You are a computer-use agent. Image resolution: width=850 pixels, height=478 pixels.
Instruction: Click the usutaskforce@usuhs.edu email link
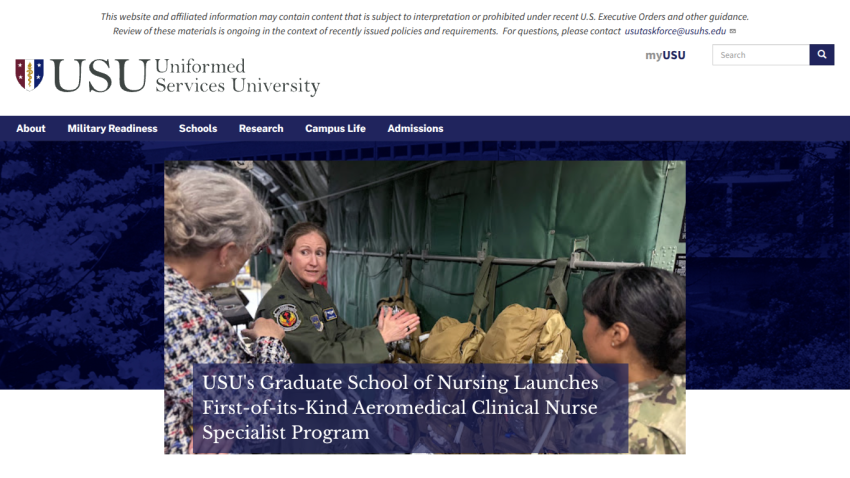675,31
